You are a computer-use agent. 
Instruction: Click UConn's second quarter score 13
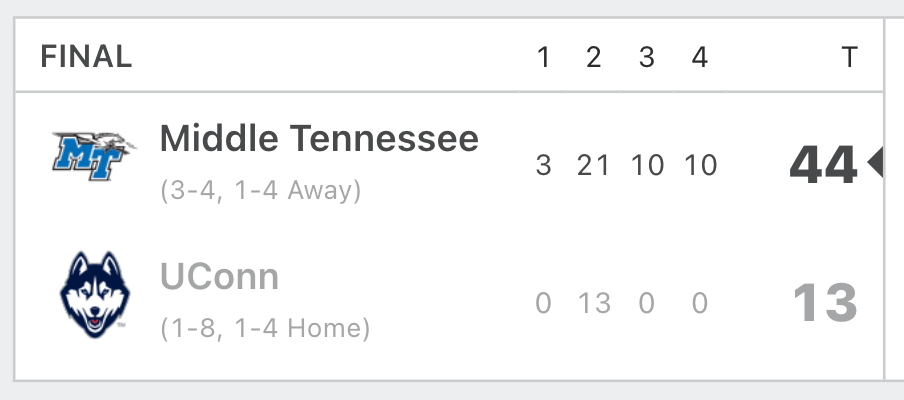pos(594,303)
